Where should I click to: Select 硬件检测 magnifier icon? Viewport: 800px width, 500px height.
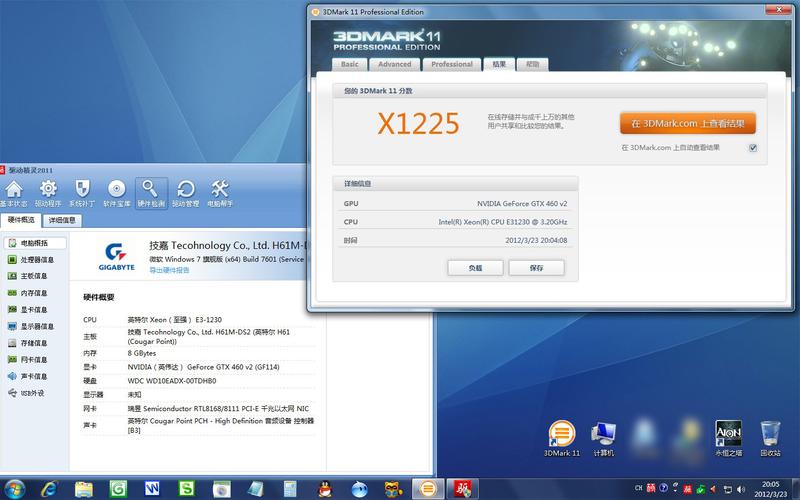click(x=151, y=193)
